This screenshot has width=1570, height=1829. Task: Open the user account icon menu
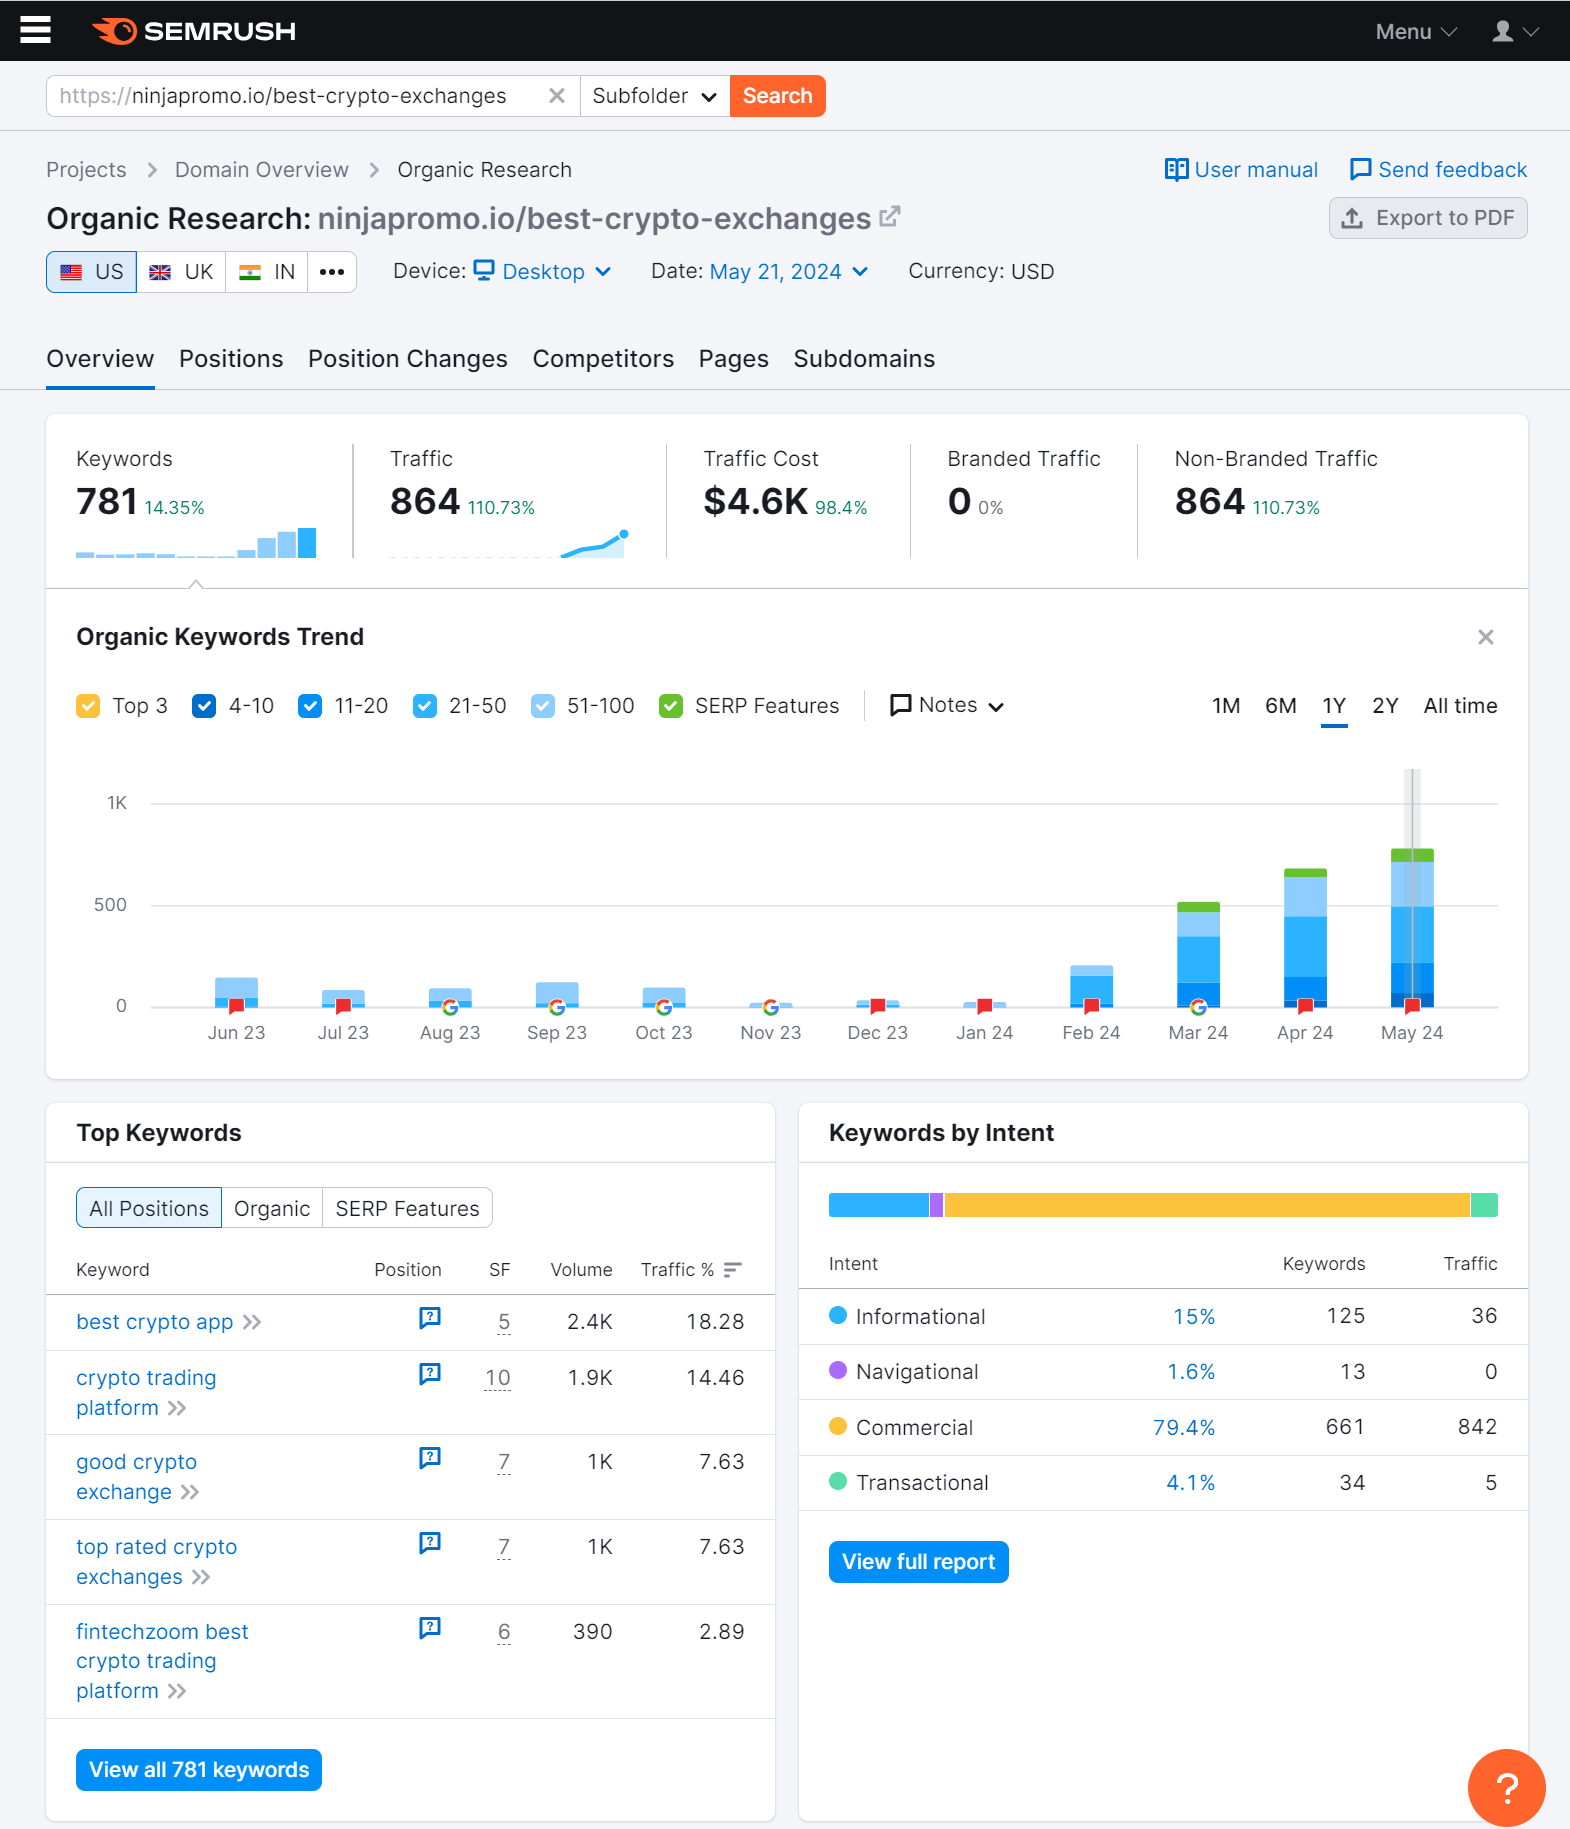(x=1514, y=31)
